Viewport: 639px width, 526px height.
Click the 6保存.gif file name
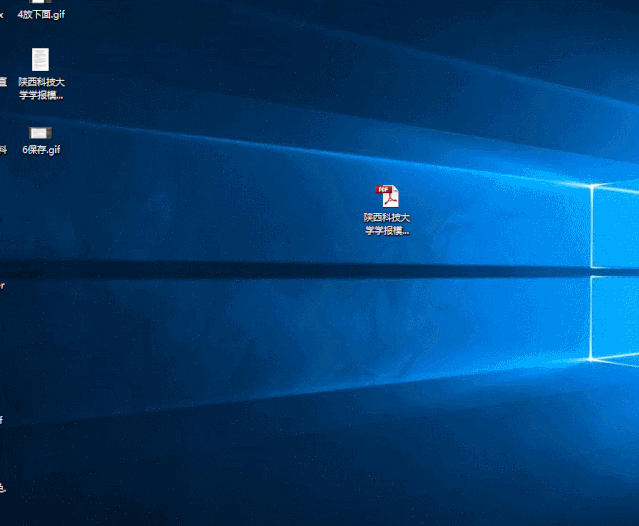tap(41, 150)
